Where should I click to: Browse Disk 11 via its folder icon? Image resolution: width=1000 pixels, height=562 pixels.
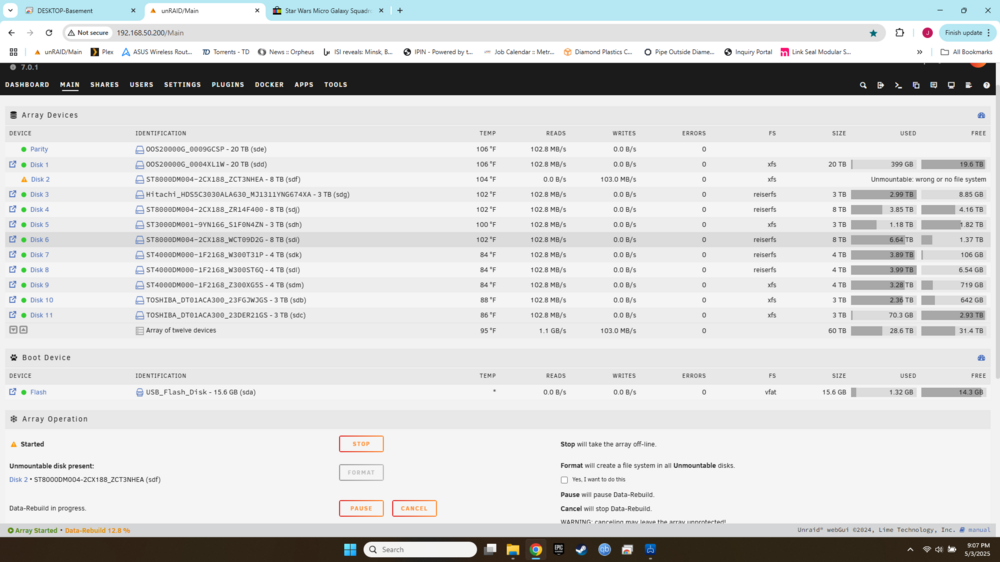pos(13,314)
